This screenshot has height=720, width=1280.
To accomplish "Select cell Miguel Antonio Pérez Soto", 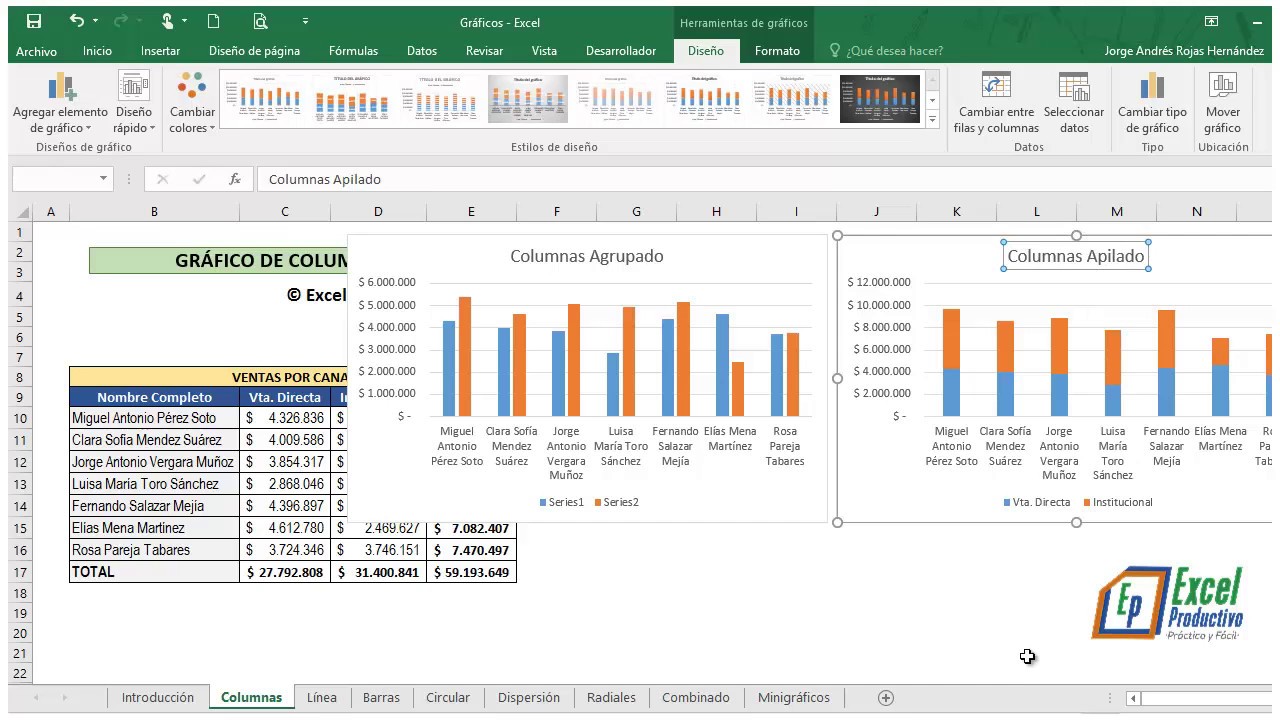I will (x=154, y=418).
